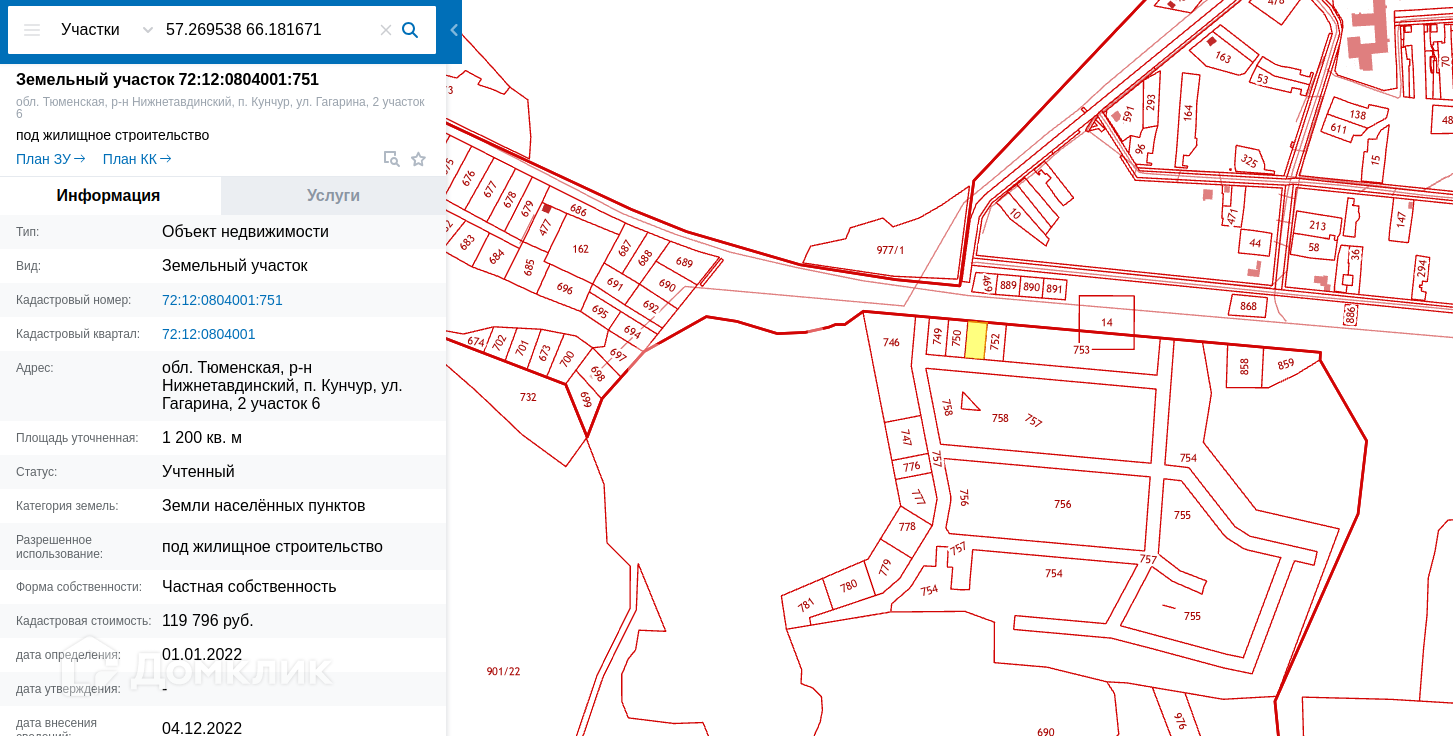Click the parcel title 72:12:0804001:751 heading

pyautogui.click(x=167, y=80)
